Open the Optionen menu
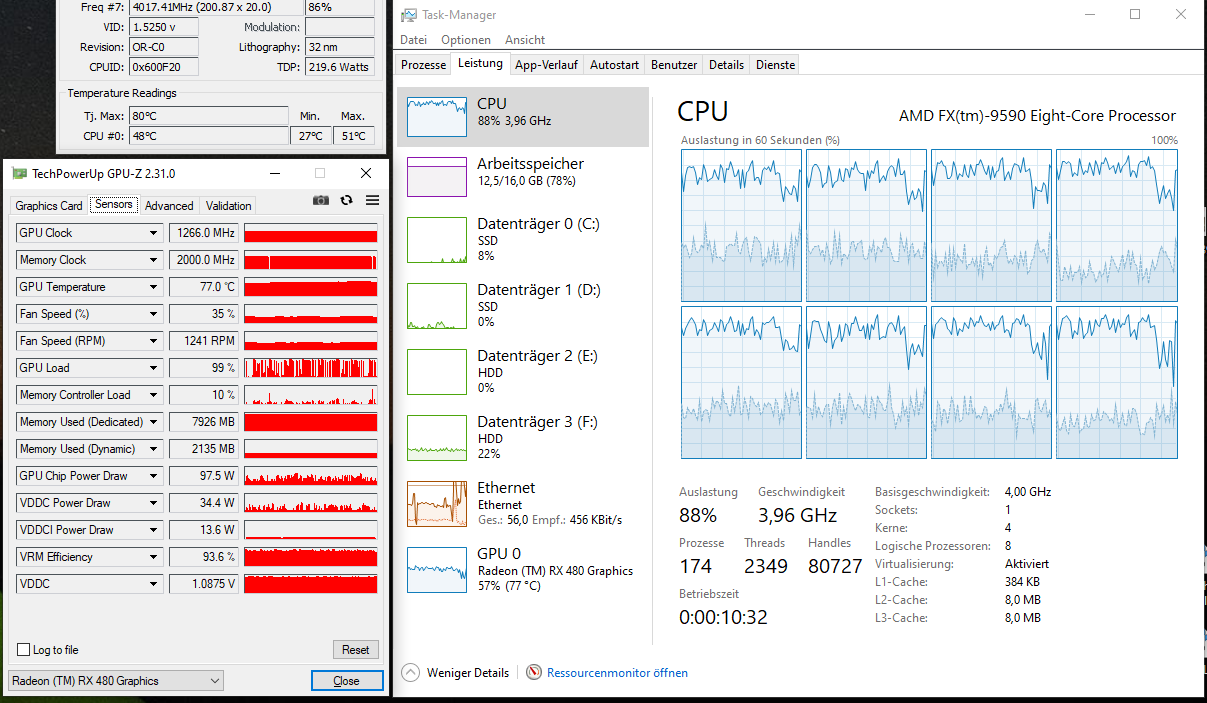This screenshot has height=703, width=1207. 466,40
